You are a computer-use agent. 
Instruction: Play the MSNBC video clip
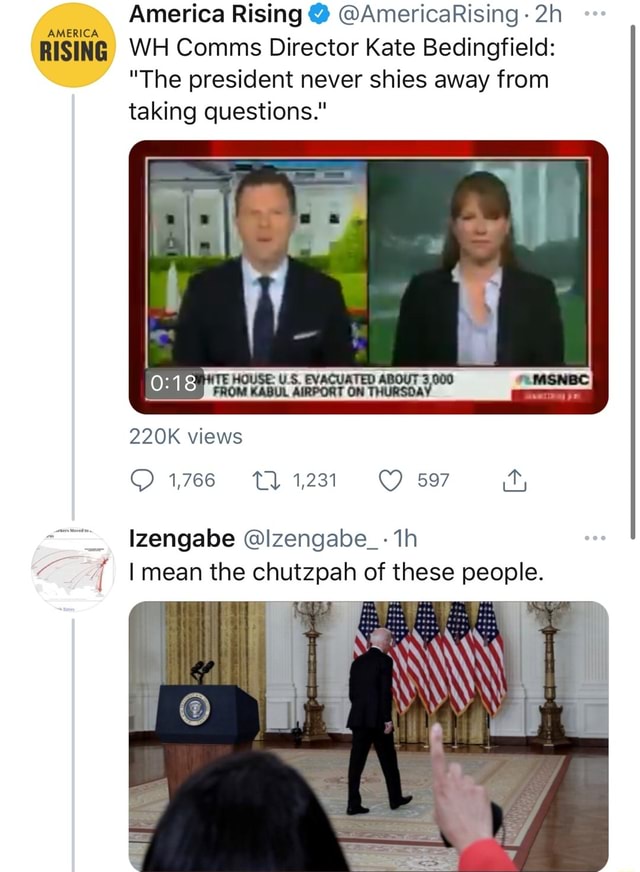click(x=368, y=275)
